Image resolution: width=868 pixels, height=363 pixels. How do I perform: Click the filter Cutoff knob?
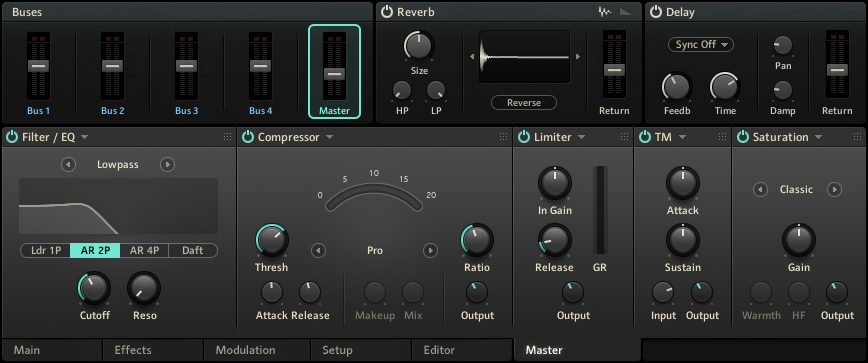pyautogui.click(x=94, y=288)
